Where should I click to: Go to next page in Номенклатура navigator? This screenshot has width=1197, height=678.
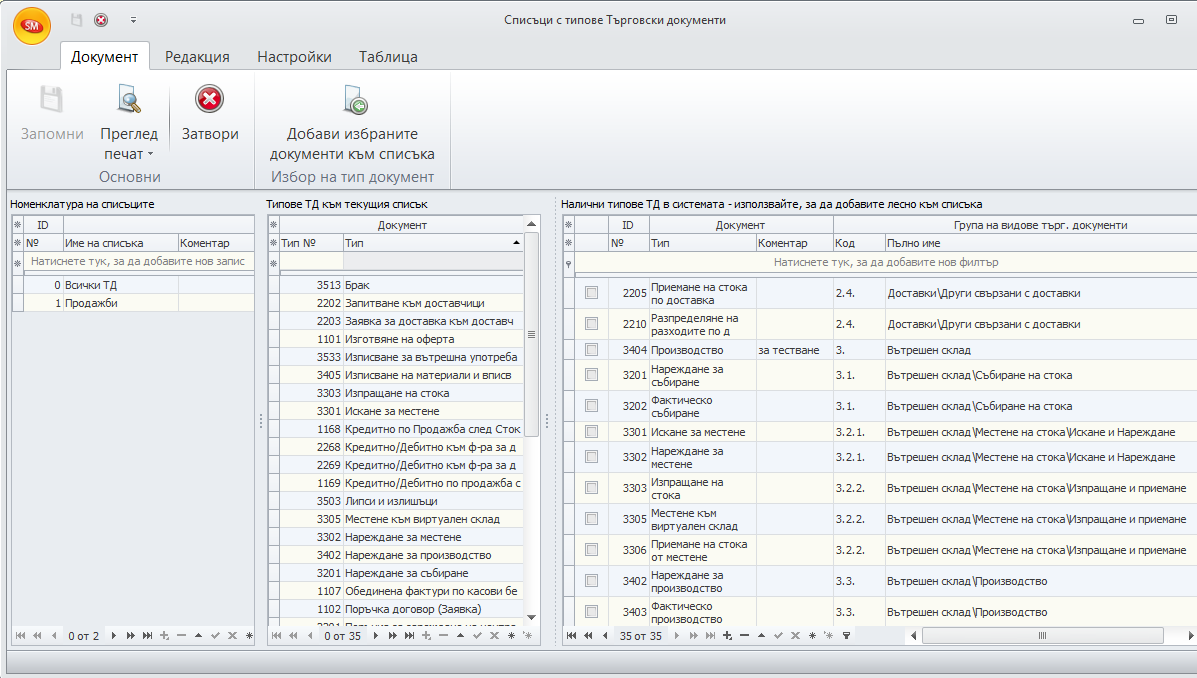coord(131,635)
